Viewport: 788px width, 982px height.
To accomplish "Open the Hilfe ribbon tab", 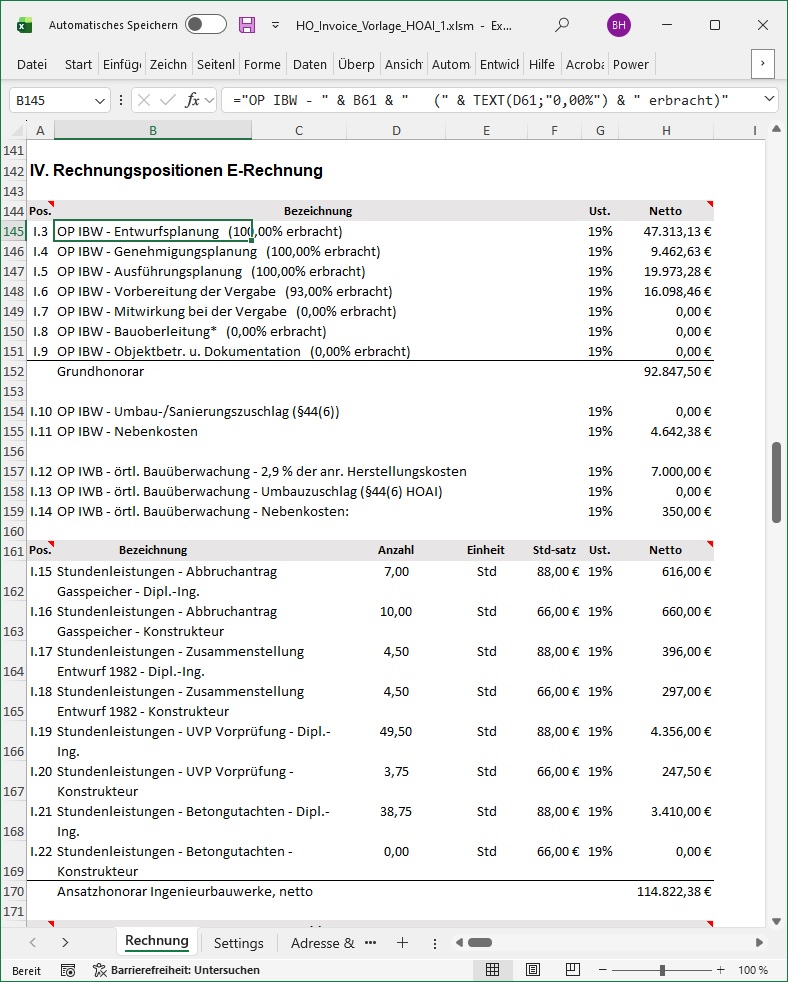I will pyautogui.click(x=541, y=65).
